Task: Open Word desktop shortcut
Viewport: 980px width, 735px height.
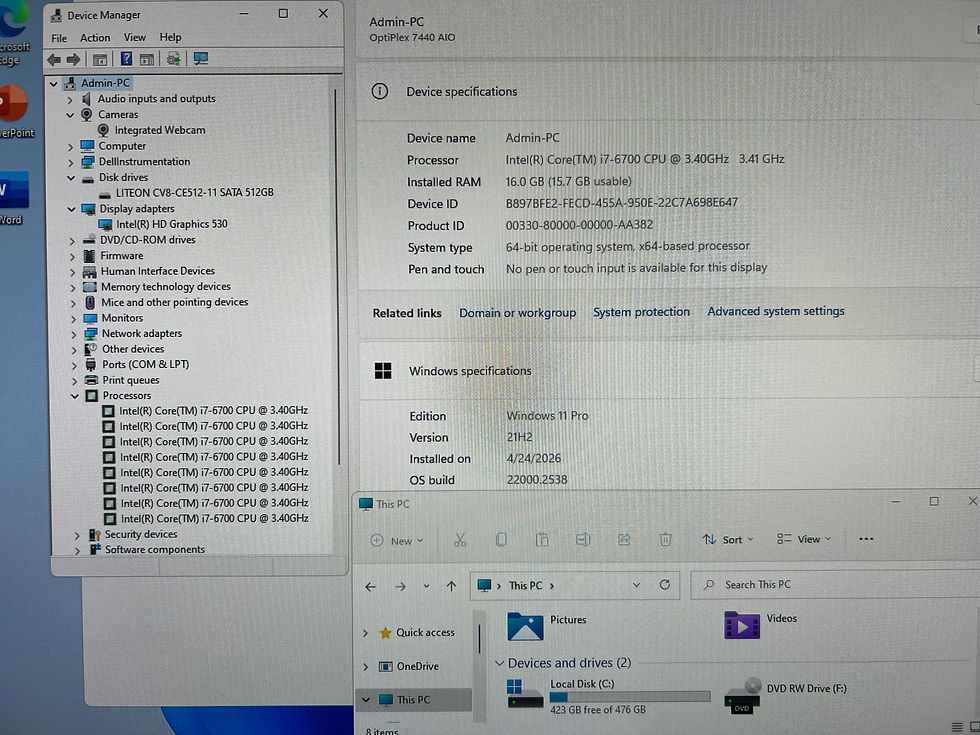Action: (x=12, y=198)
